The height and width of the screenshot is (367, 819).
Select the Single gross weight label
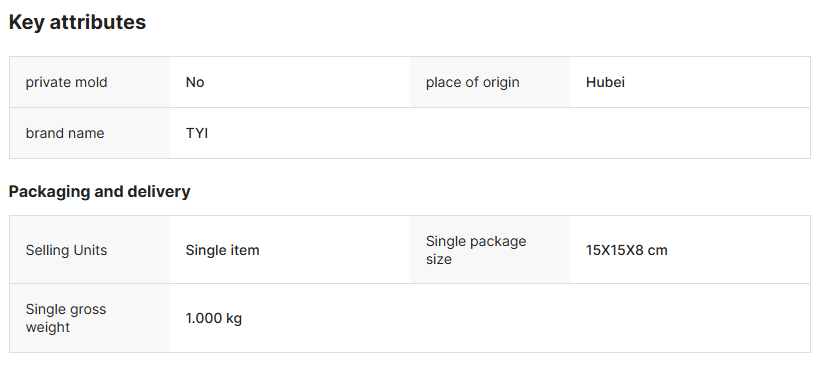click(66, 318)
